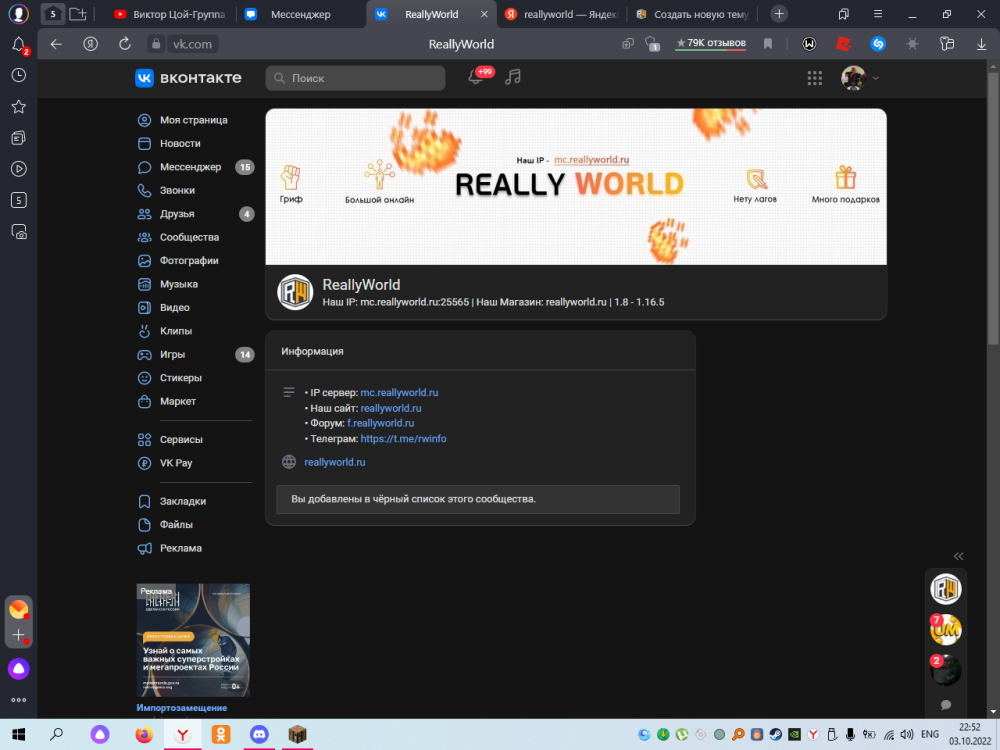Click the Yandex home button

[x=91, y=44]
